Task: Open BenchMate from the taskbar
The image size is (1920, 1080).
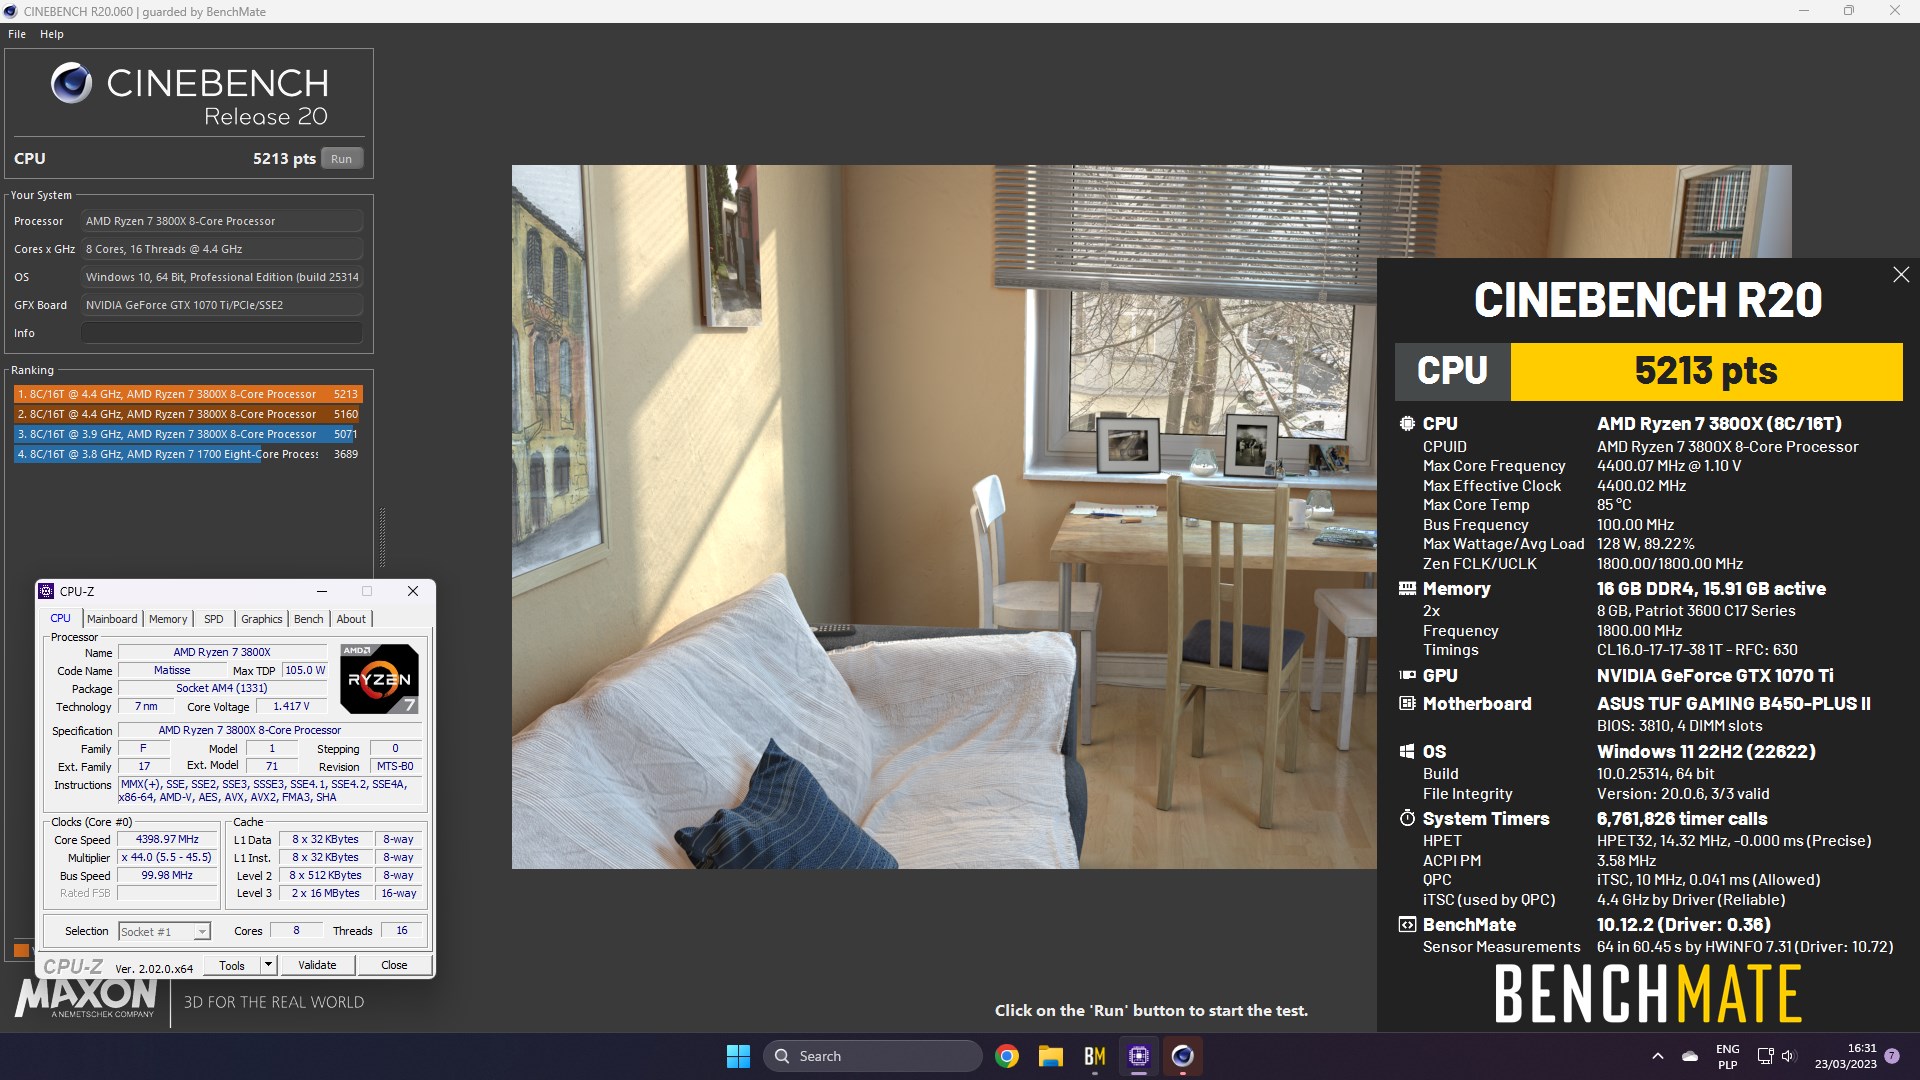Action: [1095, 1056]
